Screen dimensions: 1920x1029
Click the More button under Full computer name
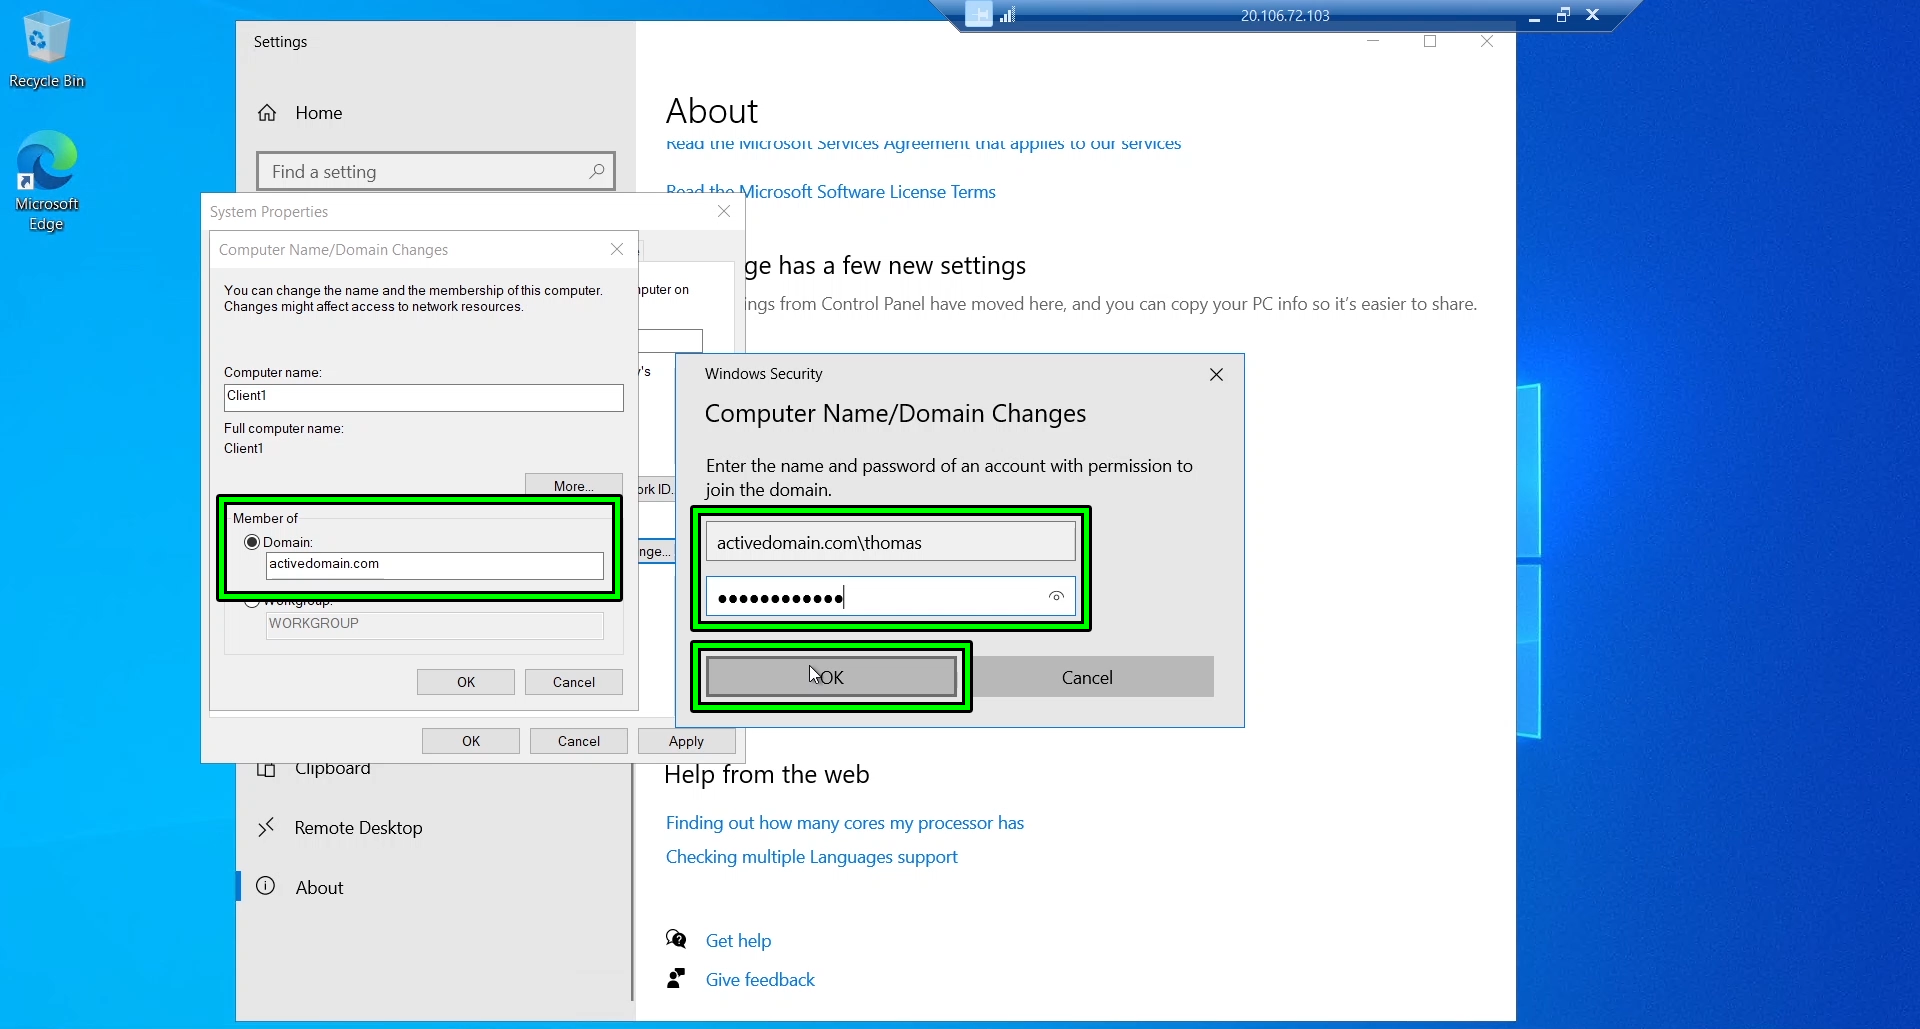(x=573, y=484)
